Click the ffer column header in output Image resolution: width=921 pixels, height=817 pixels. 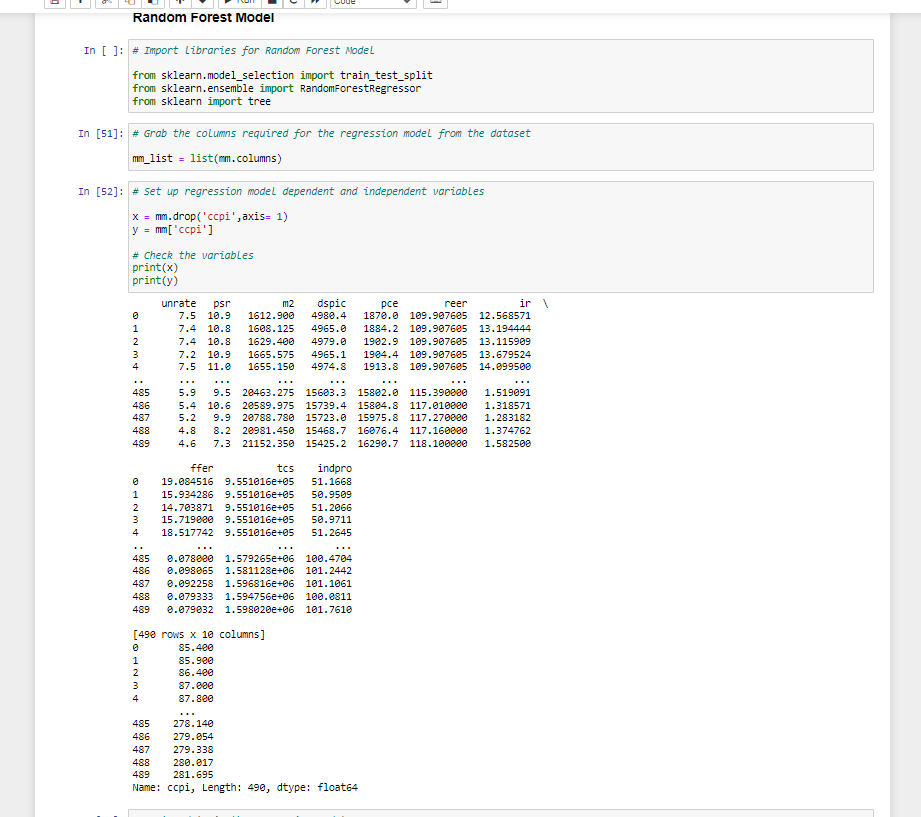(x=201, y=469)
